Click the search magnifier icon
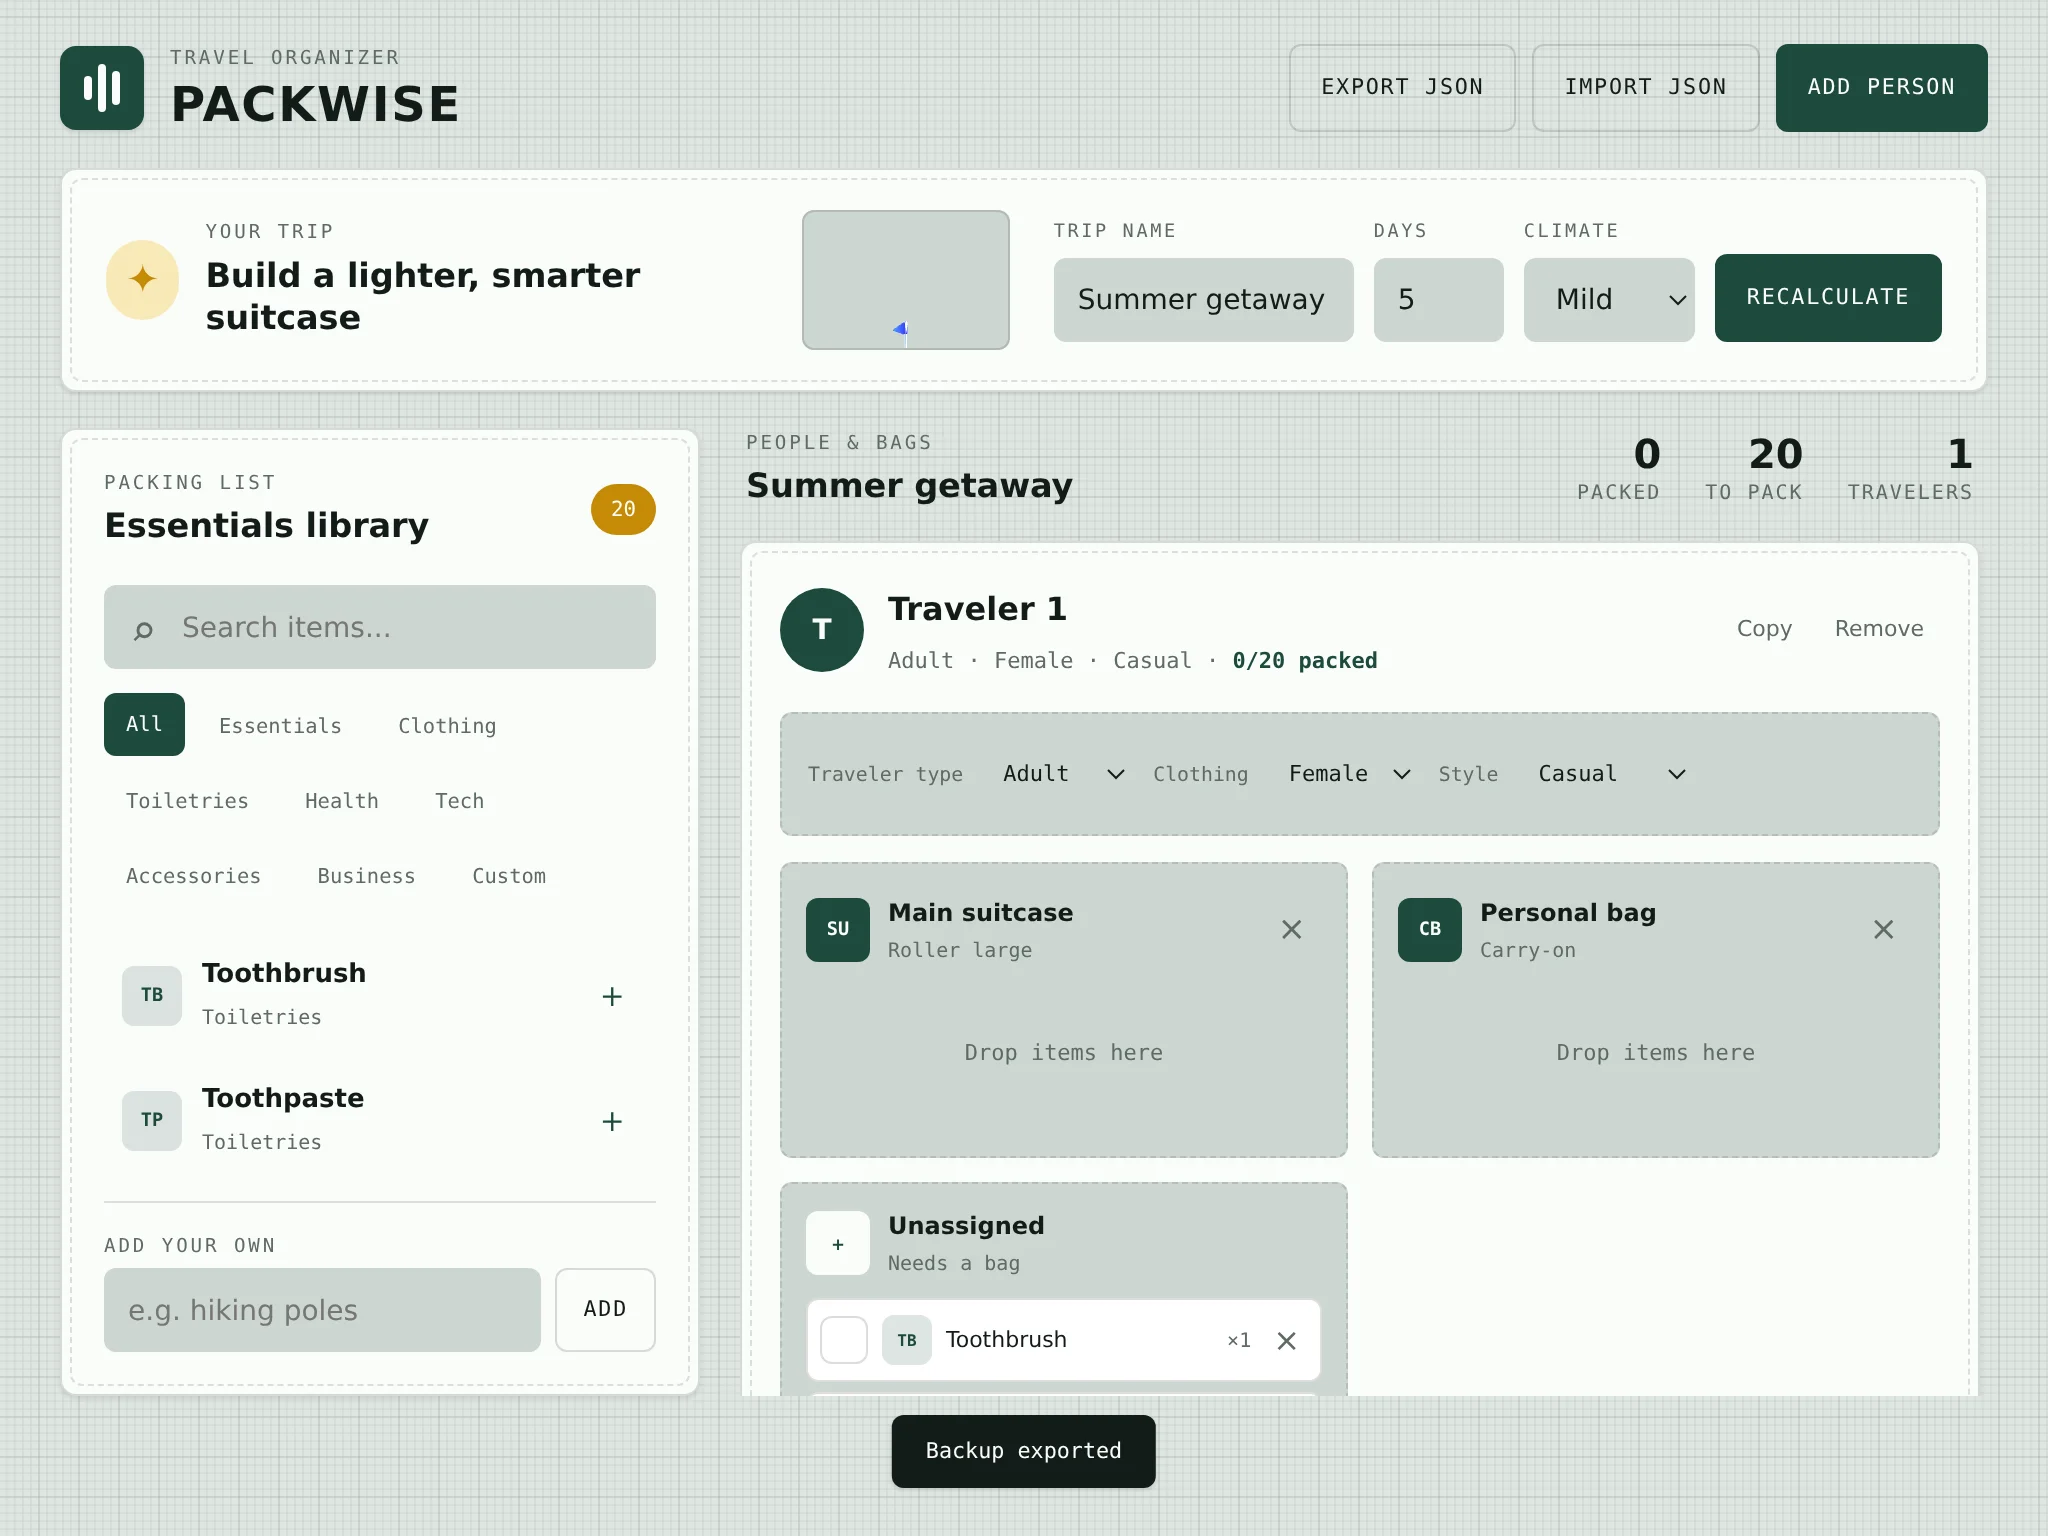Screen dimensions: 2048x1536 click(143, 629)
